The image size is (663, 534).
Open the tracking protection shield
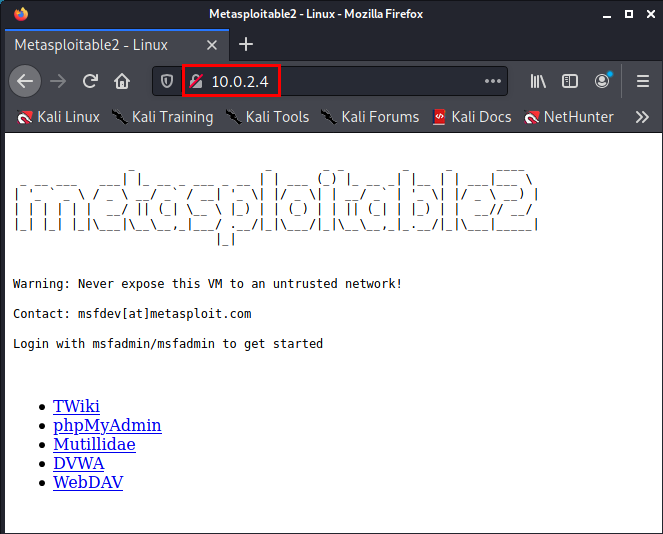[x=167, y=81]
